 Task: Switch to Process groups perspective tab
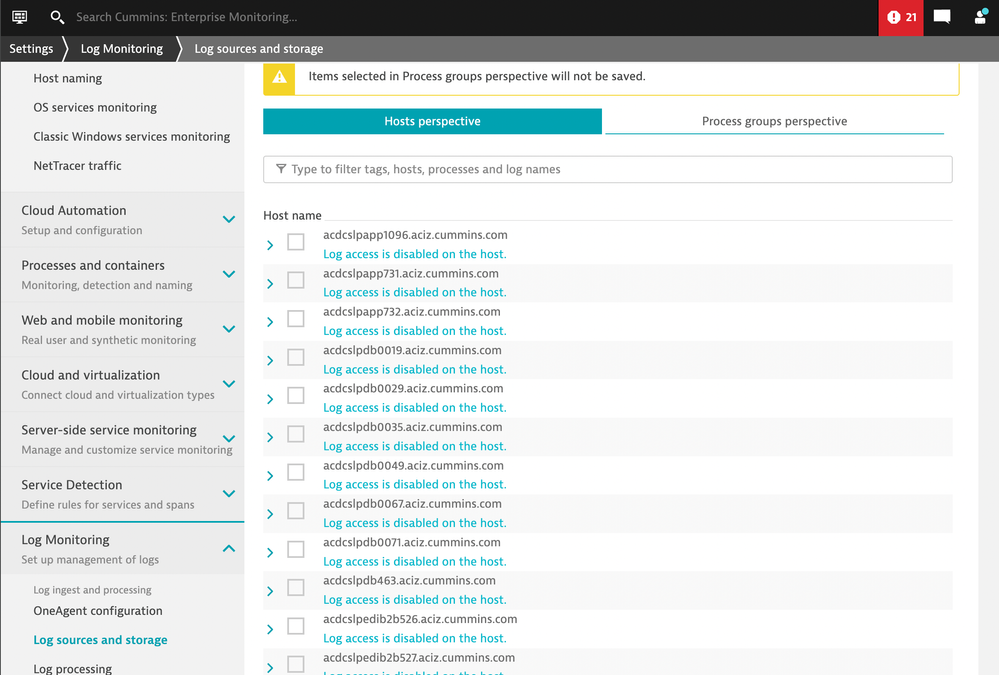click(x=774, y=121)
